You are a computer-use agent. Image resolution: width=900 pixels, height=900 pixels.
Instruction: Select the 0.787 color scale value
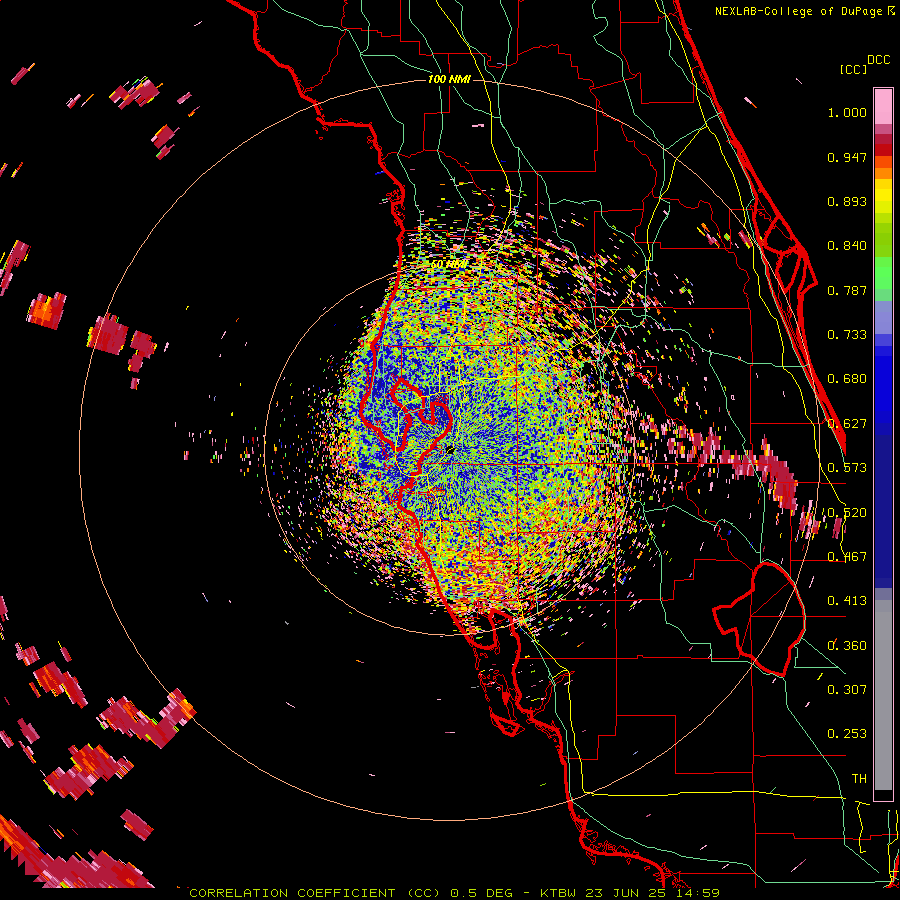(847, 290)
